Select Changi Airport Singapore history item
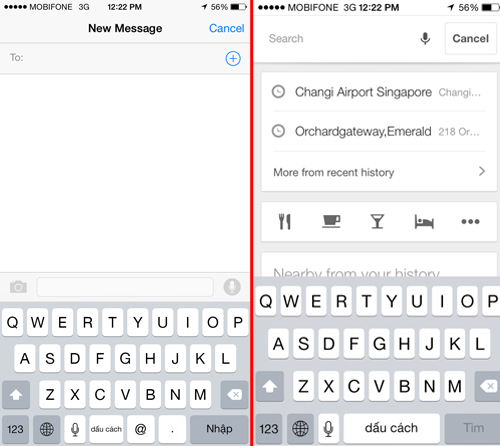 tap(379, 92)
